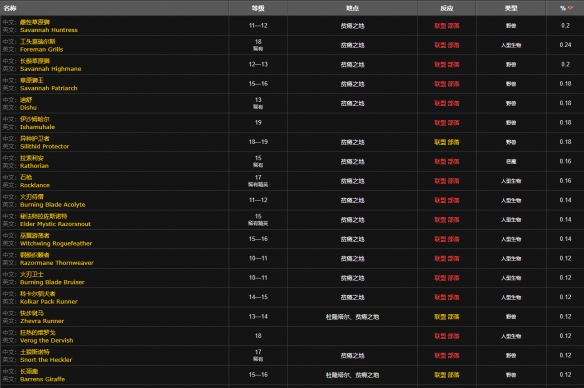Open the Rathorian entry
The width and height of the screenshot is (584, 388).
34,165
